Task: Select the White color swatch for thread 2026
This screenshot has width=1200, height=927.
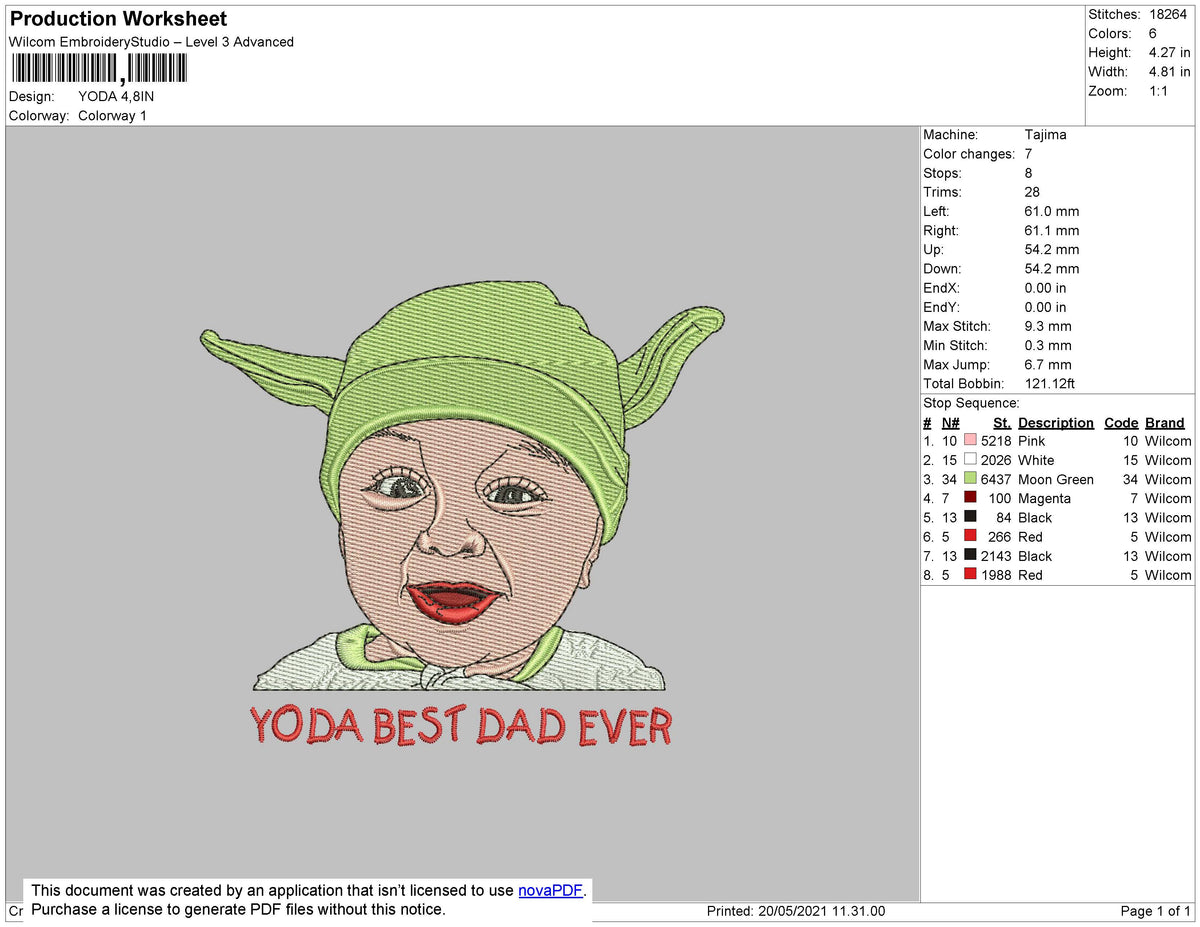Action: tap(968, 460)
